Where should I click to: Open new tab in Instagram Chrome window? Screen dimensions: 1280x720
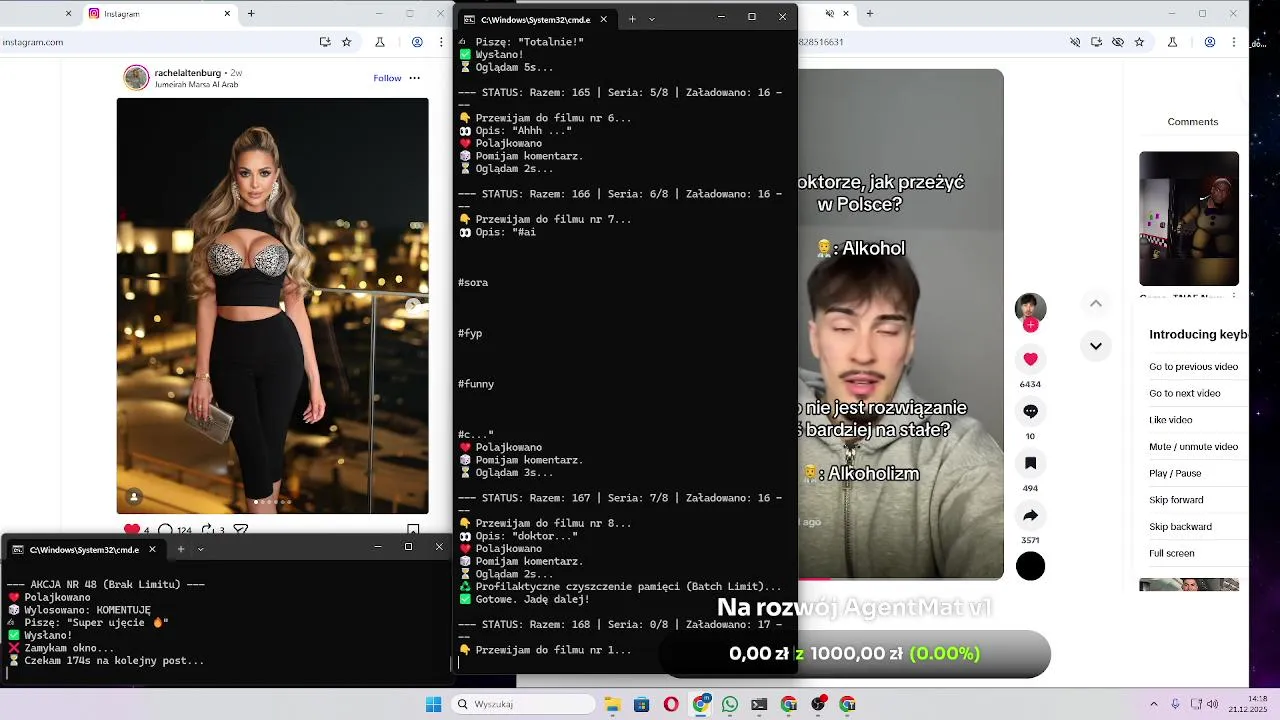(251, 13)
